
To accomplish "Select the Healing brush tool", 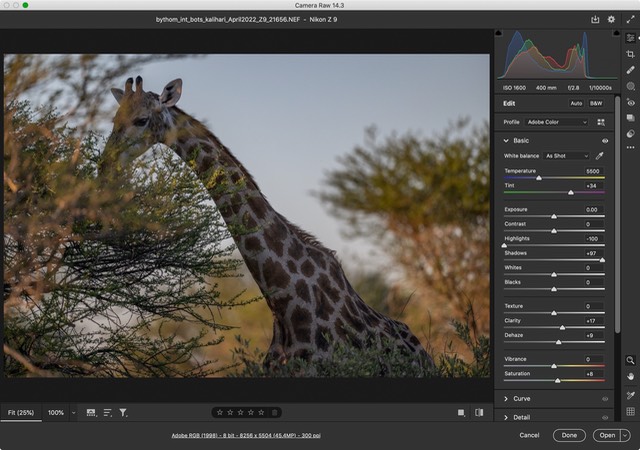I will (x=630, y=70).
